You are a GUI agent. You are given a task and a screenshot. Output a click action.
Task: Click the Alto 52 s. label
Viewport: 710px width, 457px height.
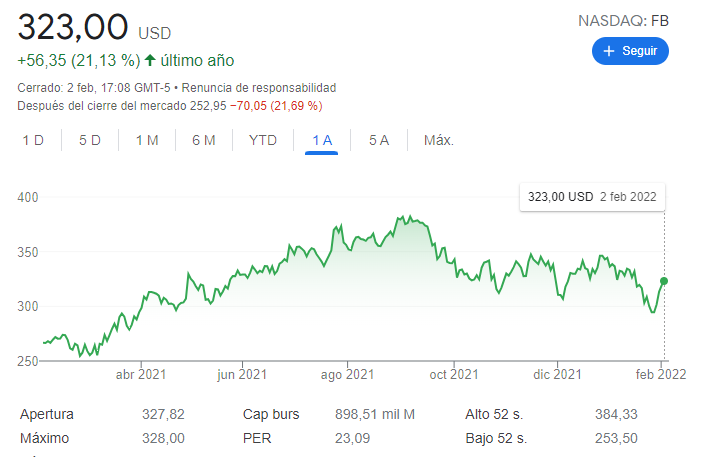[494, 414]
